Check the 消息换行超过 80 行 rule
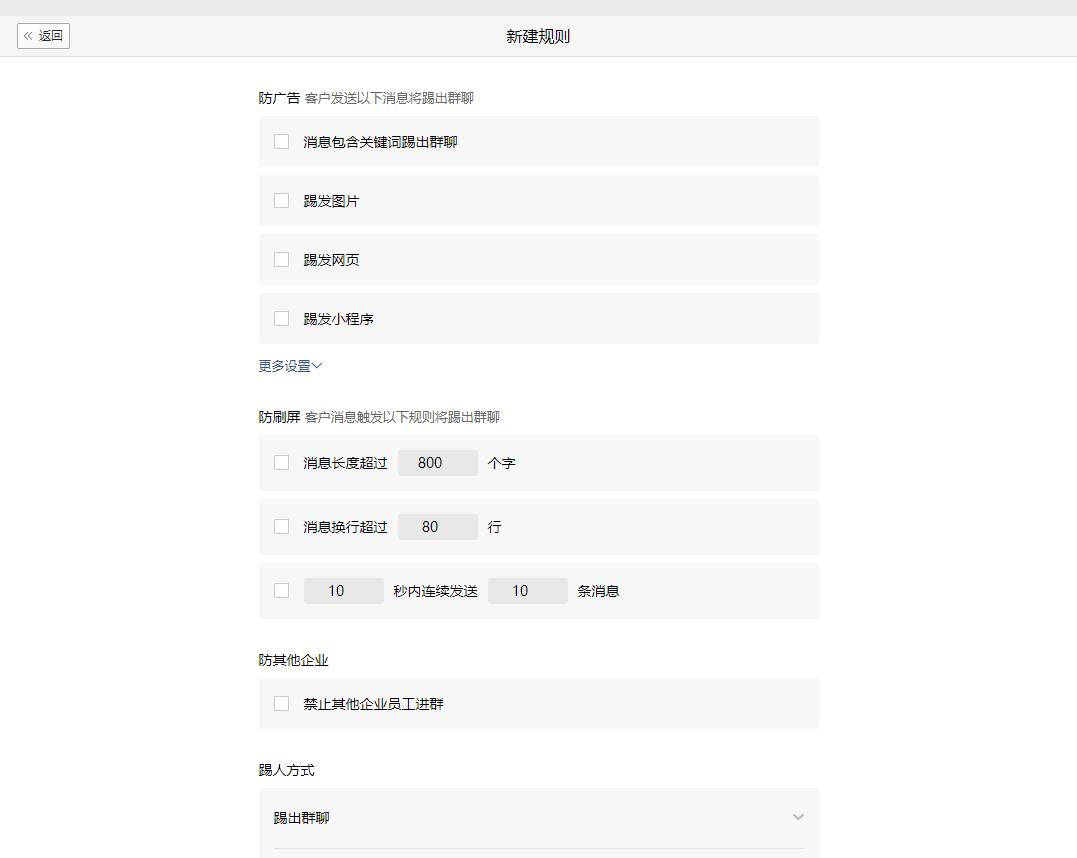Image resolution: width=1077 pixels, height=858 pixels. tap(281, 526)
